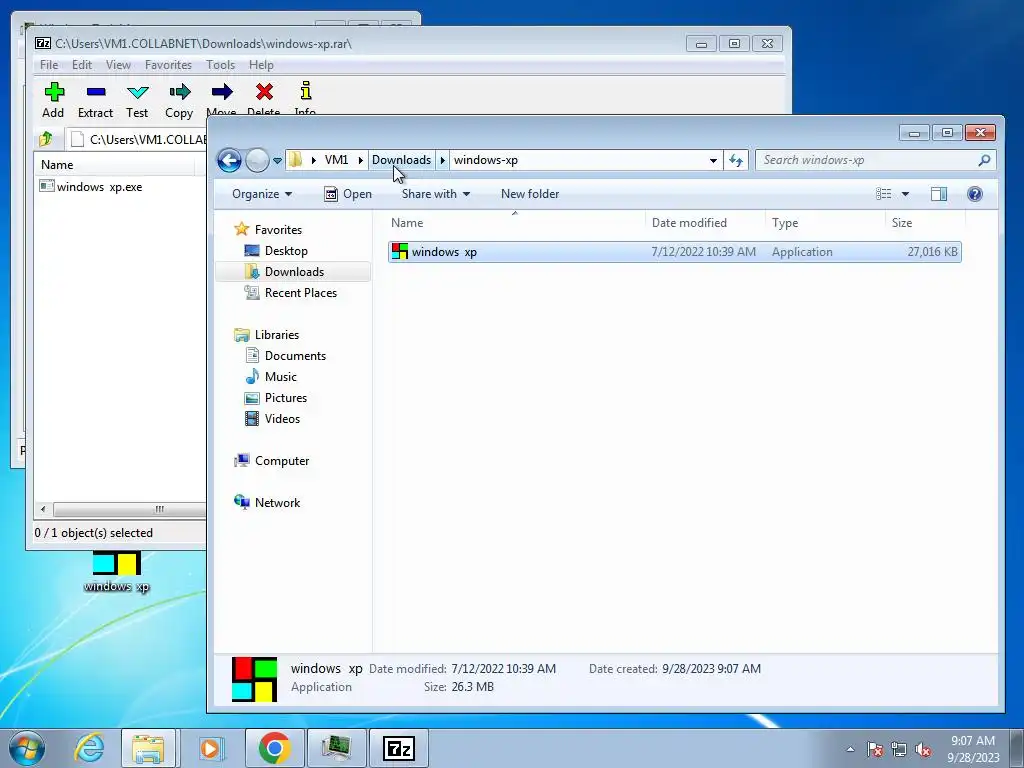Sort by Size column

pyautogui.click(x=925, y=223)
